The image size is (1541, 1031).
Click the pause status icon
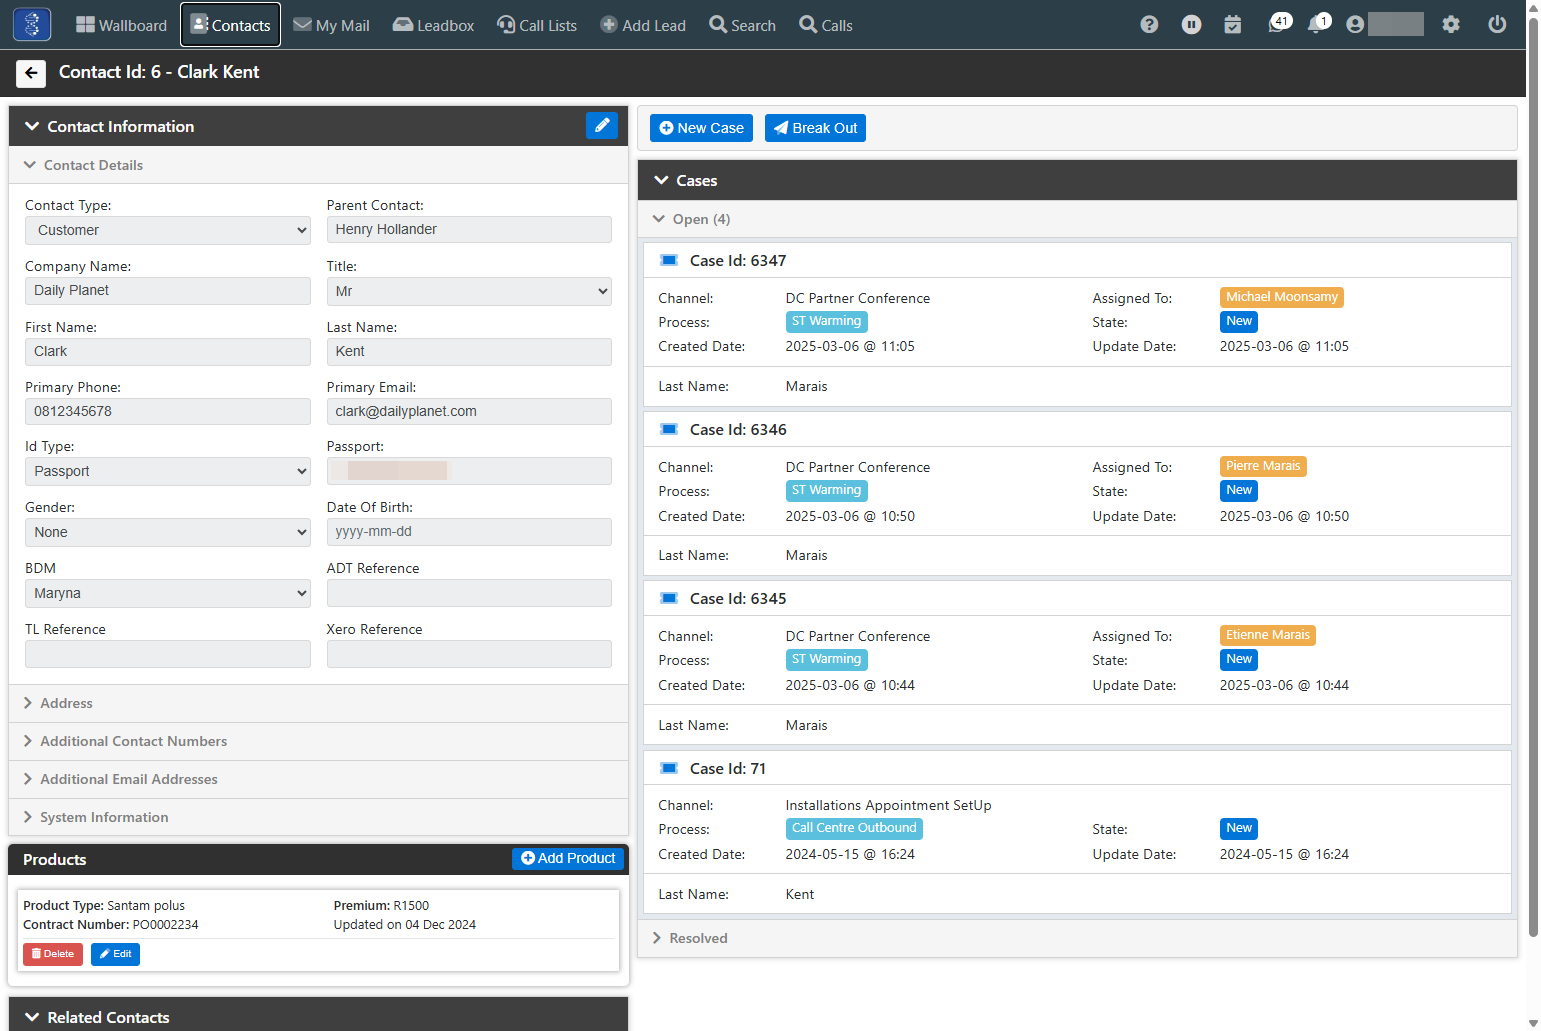pyautogui.click(x=1191, y=25)
